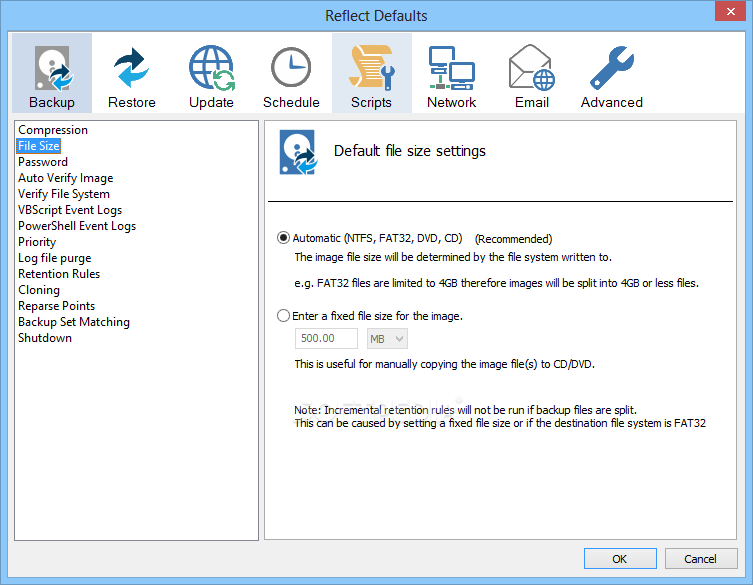753x585 pixels.
Task: Open Reparse Points settings
Action: pos(57,306)
